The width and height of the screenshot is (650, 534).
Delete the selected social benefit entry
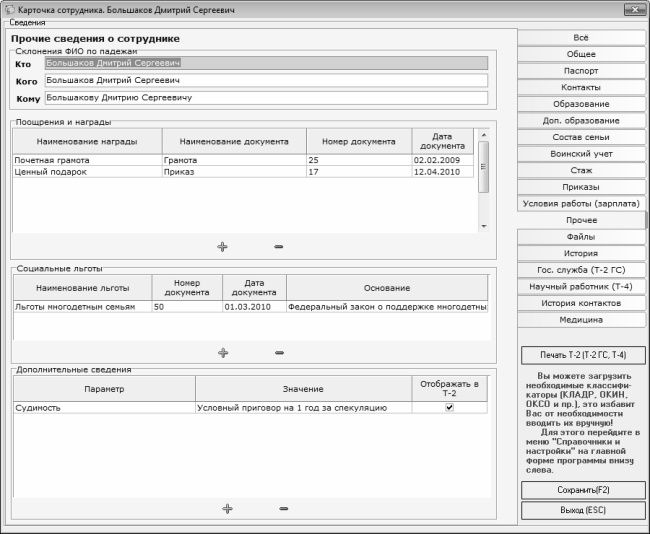coord(278,352)
